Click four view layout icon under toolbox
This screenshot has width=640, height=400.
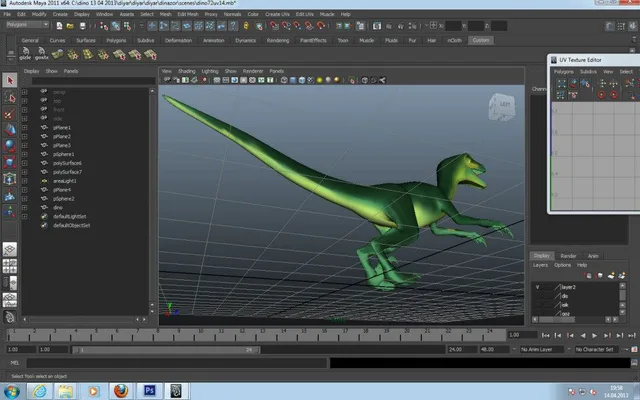pos(10,266)
